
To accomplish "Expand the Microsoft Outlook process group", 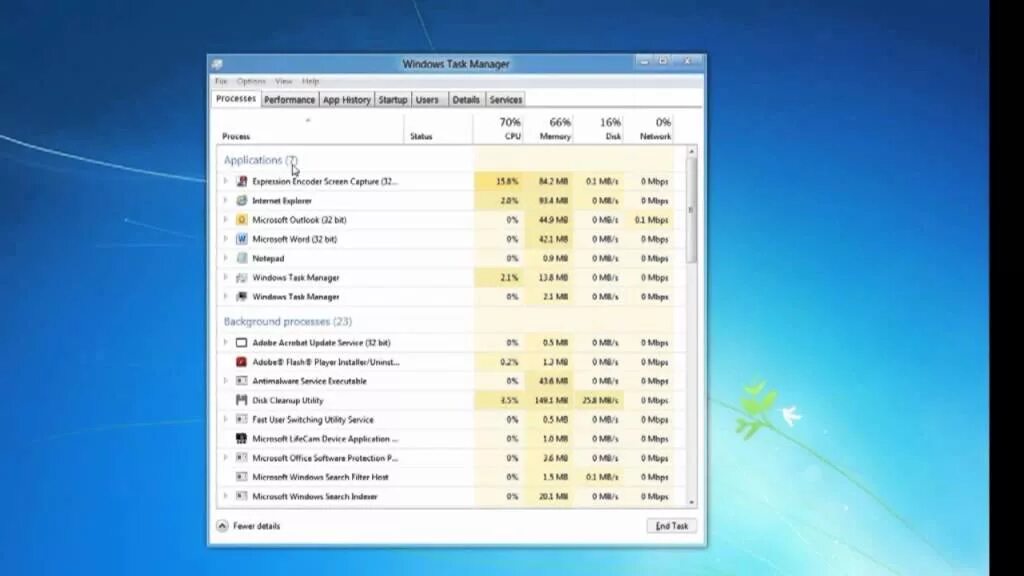I will [225, 219].
